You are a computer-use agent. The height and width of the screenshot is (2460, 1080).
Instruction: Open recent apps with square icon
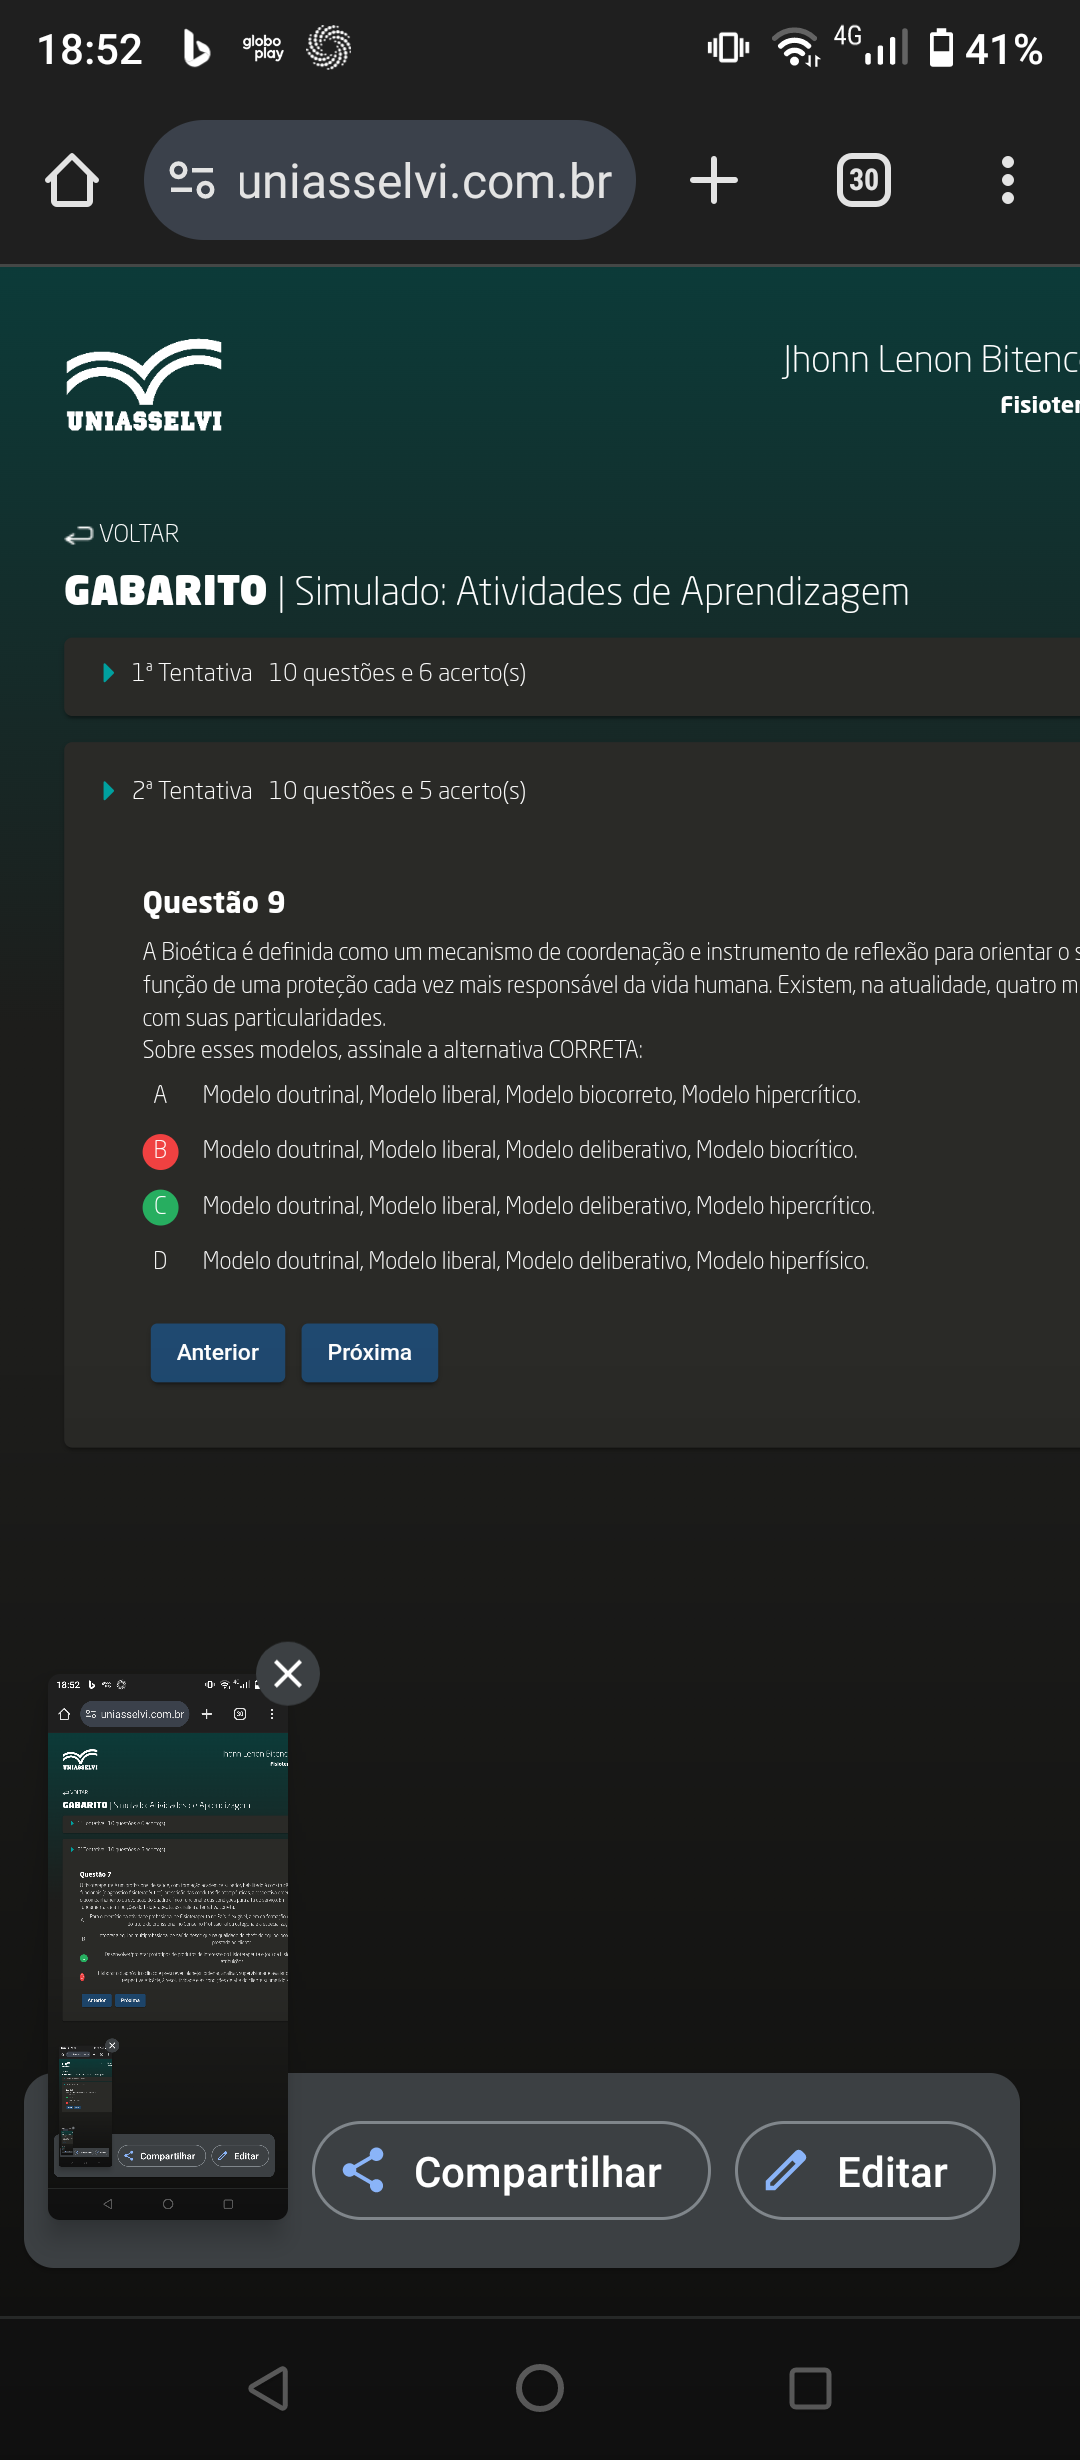click(810, 2388)
